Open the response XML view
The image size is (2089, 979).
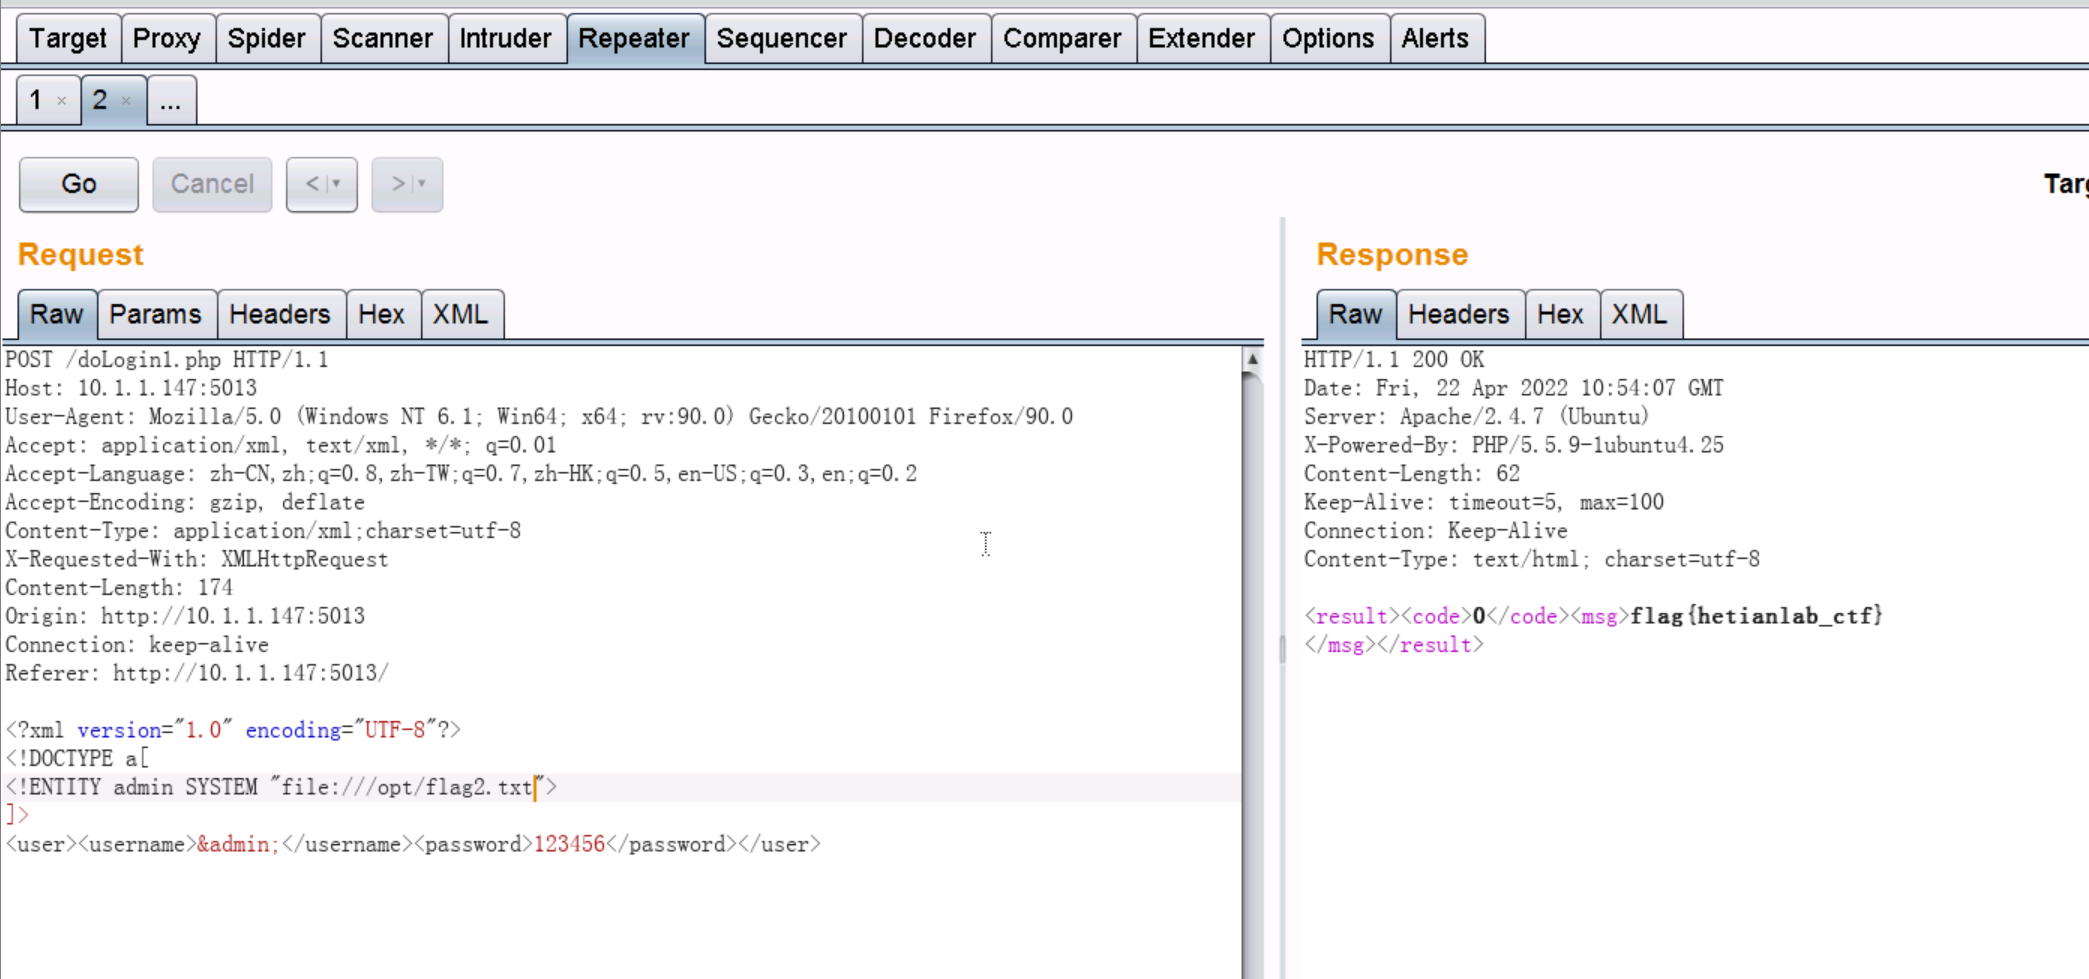(x=1641, y=314)
